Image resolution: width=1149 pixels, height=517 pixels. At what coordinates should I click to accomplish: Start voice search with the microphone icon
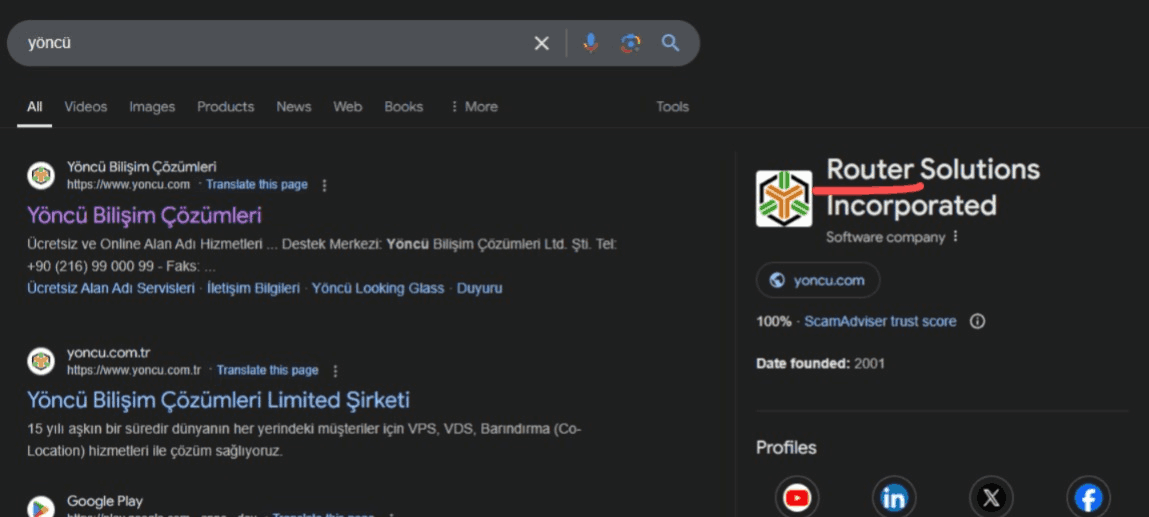click(590, 43)
